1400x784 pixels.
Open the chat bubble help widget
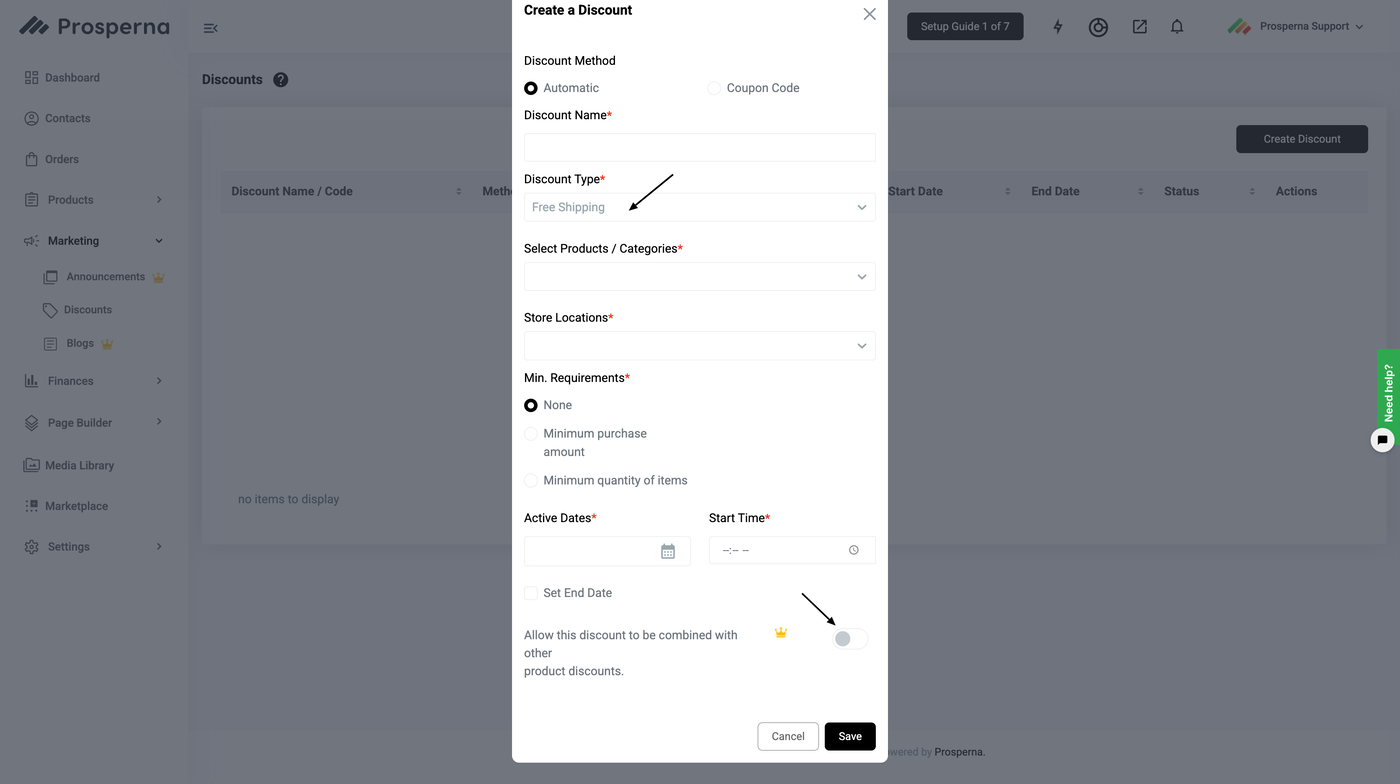tap(1382, 440)
